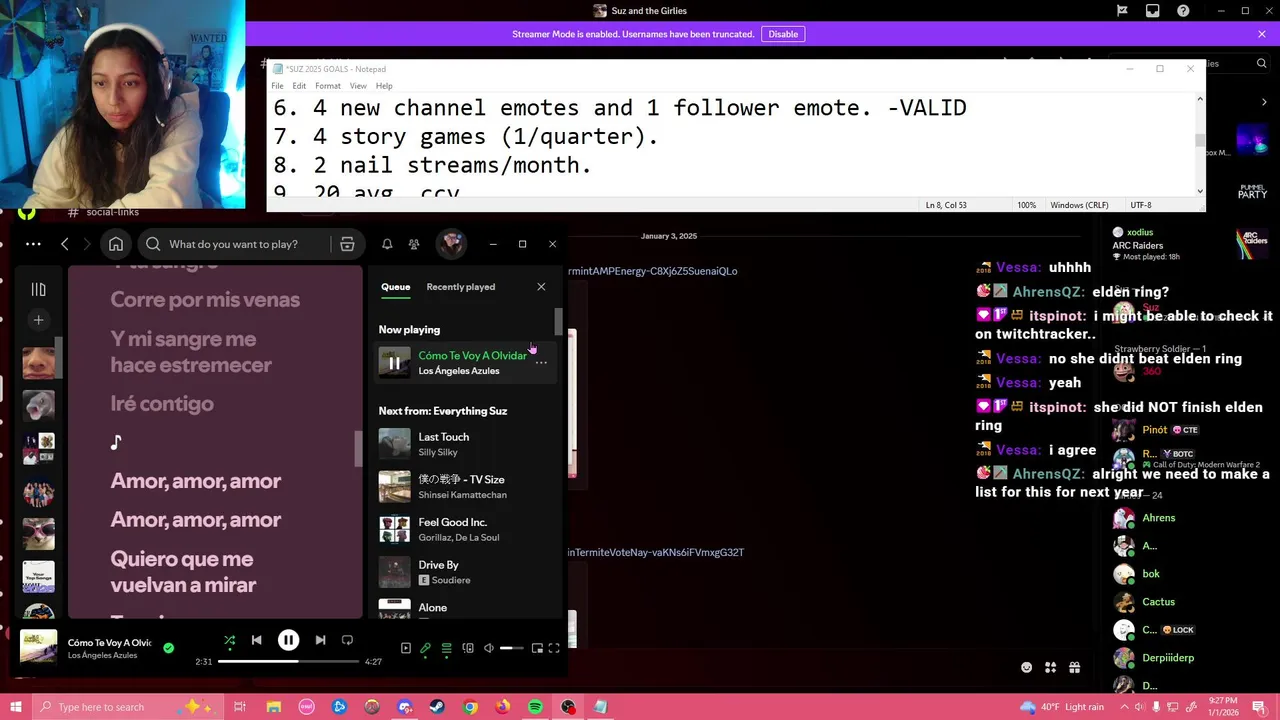Seek within the song progress bar

tap(288, 662)
